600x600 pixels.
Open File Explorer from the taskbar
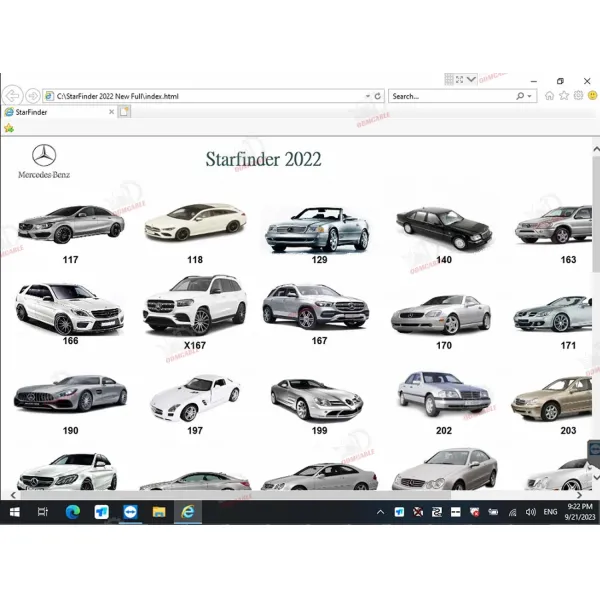(x=159, y=512)
